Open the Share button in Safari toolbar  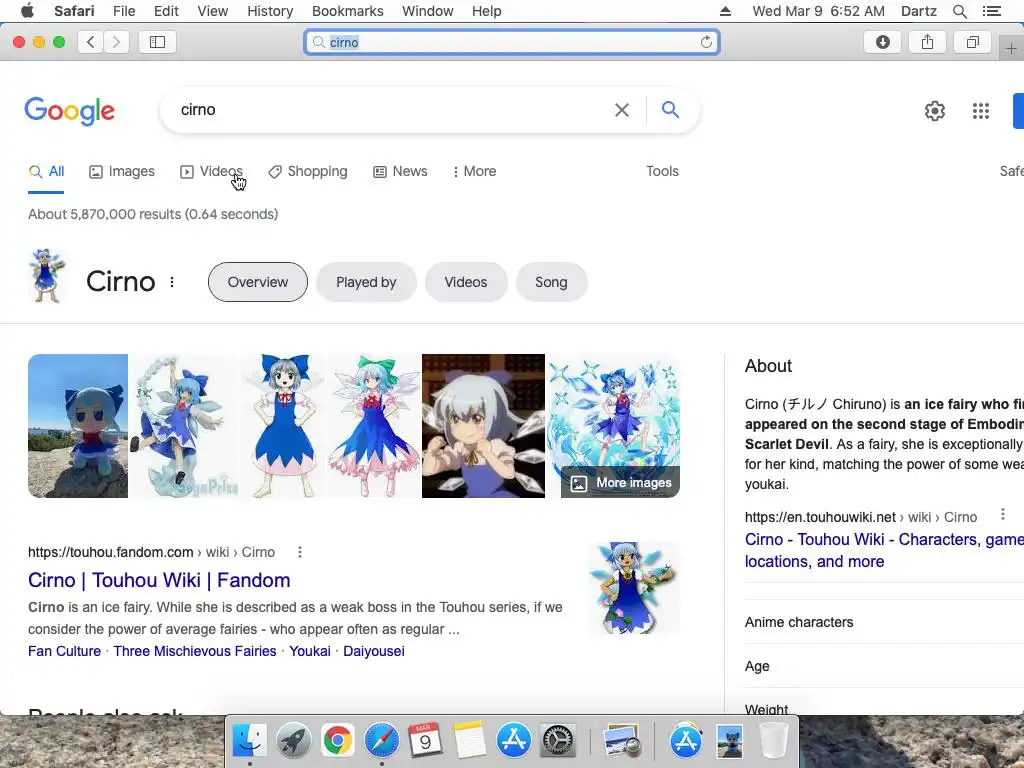(927, 42)
